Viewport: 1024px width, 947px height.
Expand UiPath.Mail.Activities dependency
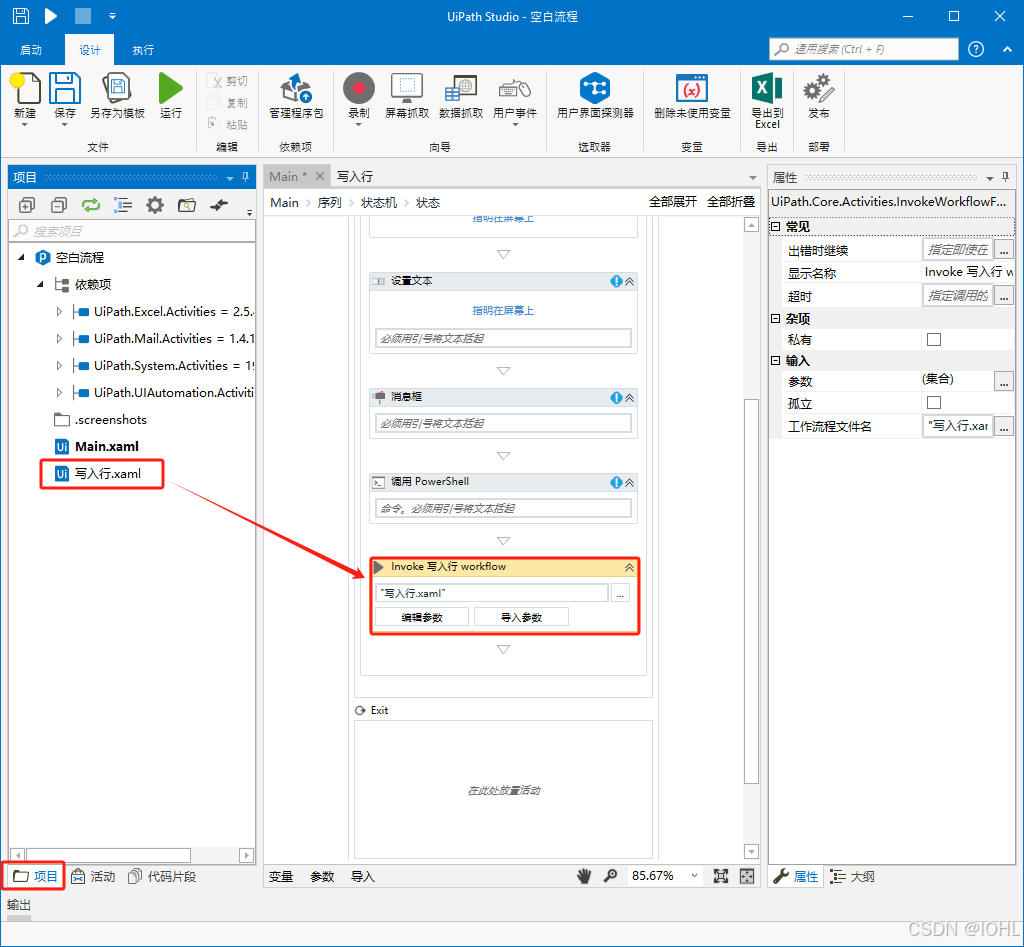pos(59,338)
